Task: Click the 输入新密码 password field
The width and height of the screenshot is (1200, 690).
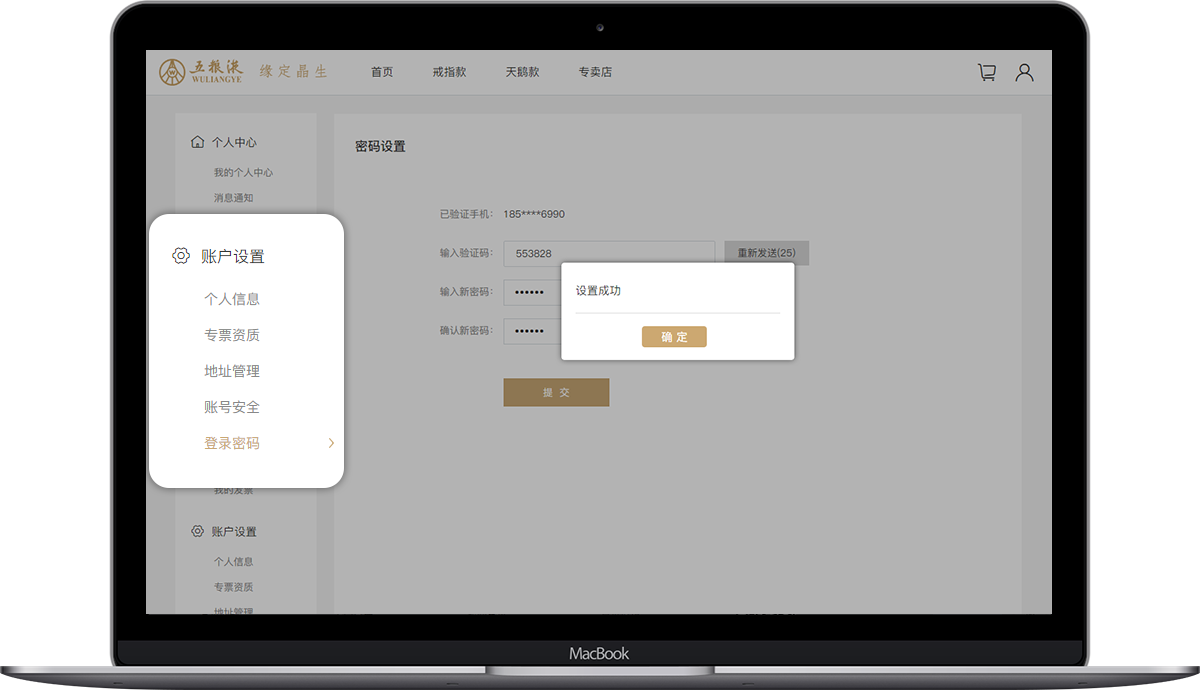Action: [x=532, y=292]
